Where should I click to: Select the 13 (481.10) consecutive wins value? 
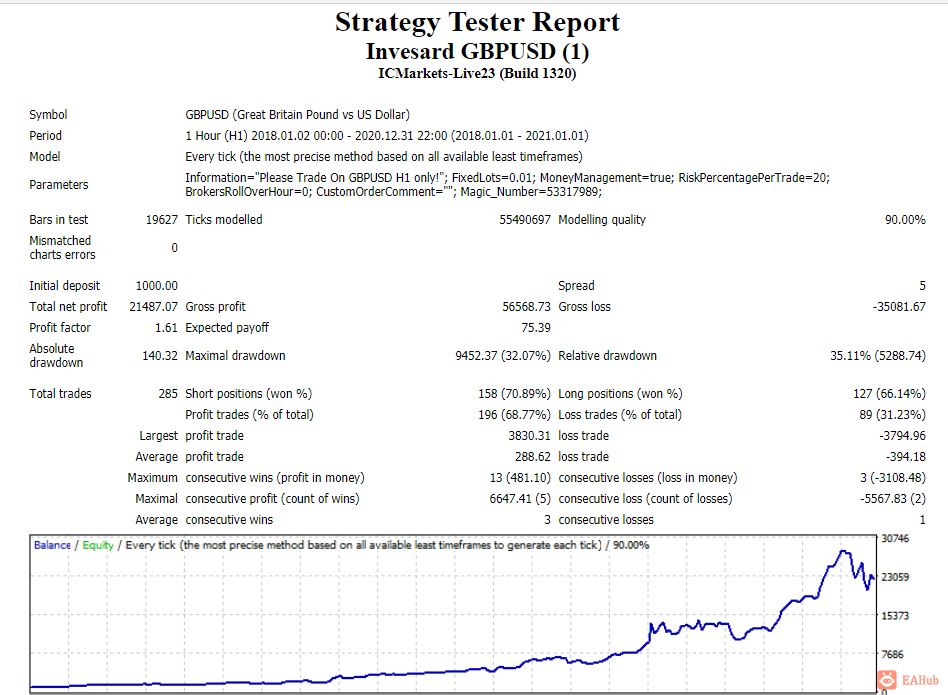tap(520, 477)
